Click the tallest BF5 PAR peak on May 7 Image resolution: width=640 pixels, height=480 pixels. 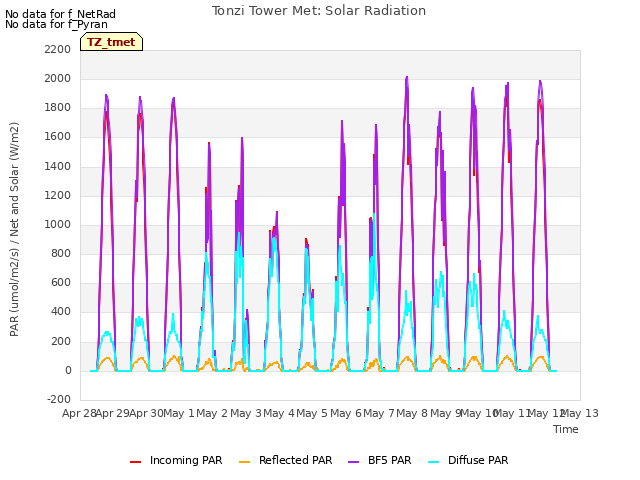tap(407, 78)
